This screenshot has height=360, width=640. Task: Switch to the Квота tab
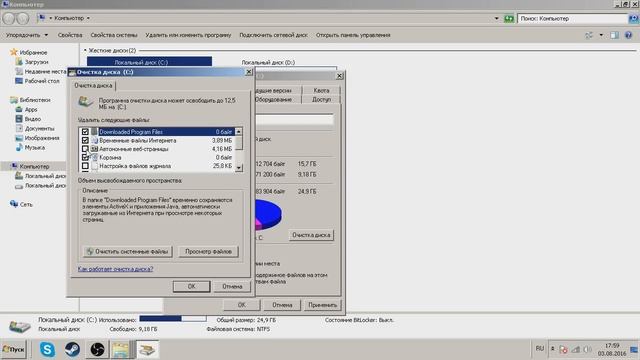tap(321, 90)
